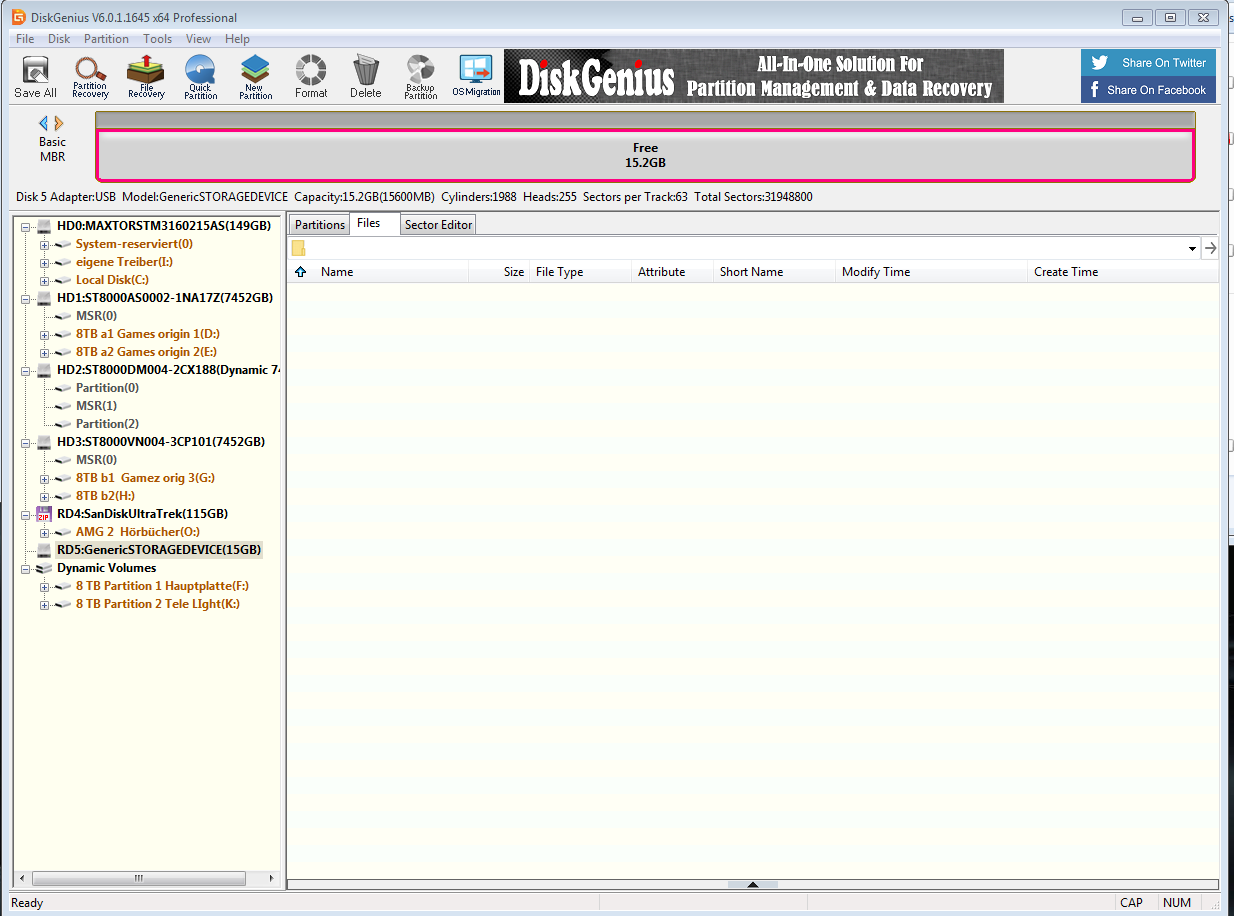
Task: Open the Backup Partition tool
Action: click(x=421, y=77)
